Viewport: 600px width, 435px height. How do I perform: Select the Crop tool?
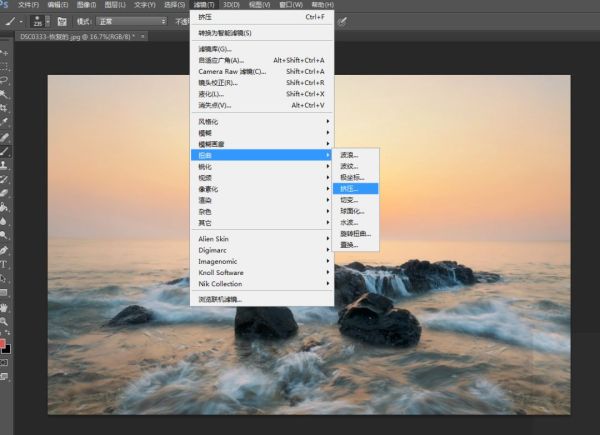(4, 108)
